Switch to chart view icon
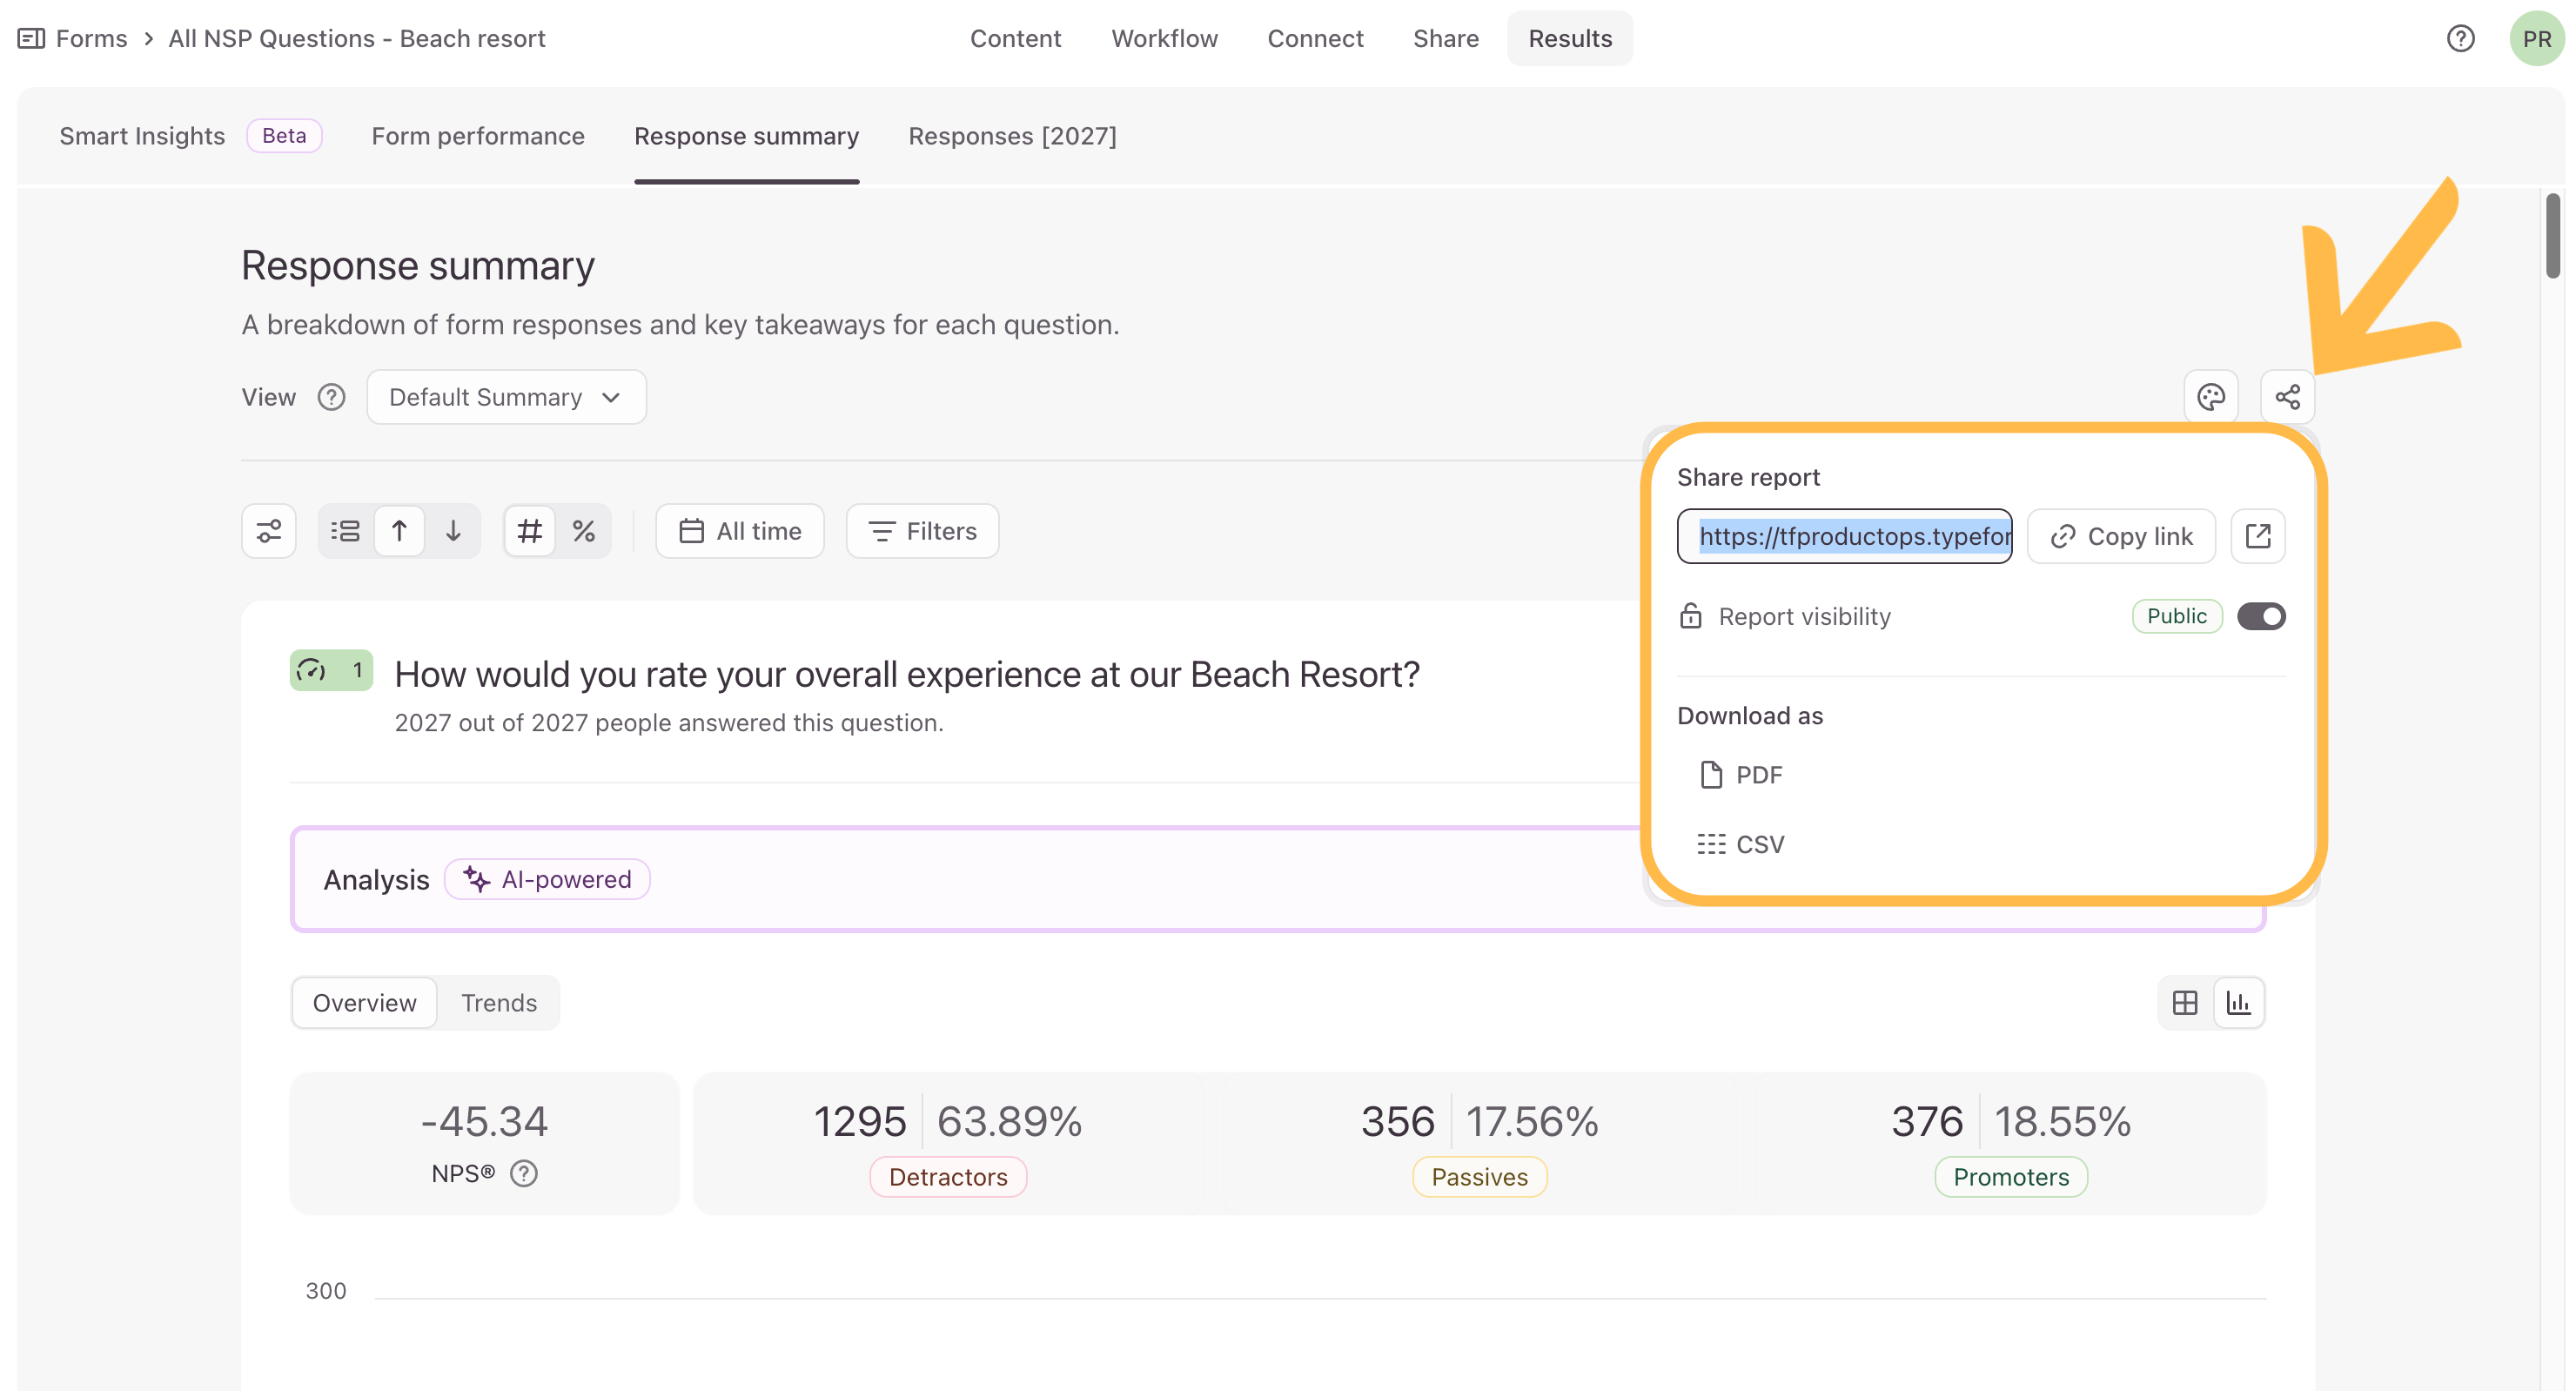The width and height of the screenshot is (2576, 1391). click(2239, 1003)
